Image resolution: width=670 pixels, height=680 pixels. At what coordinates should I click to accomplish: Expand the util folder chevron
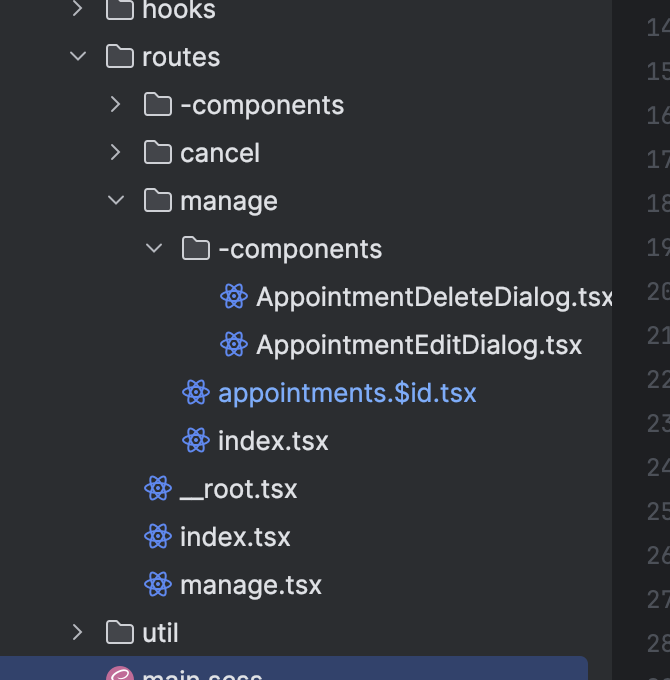(x=77, y=632)
